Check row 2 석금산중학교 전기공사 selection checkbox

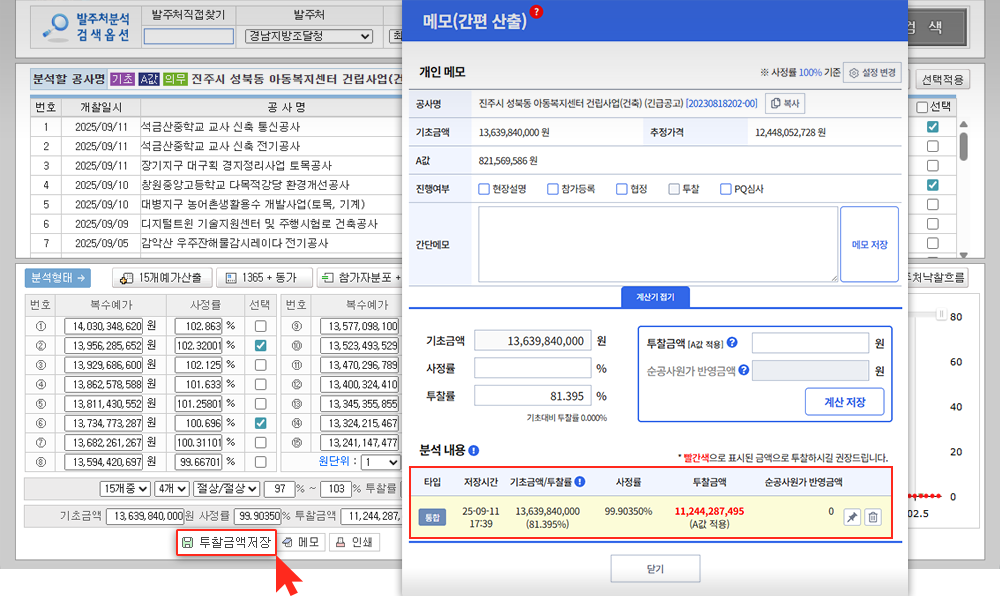point(932,146)
